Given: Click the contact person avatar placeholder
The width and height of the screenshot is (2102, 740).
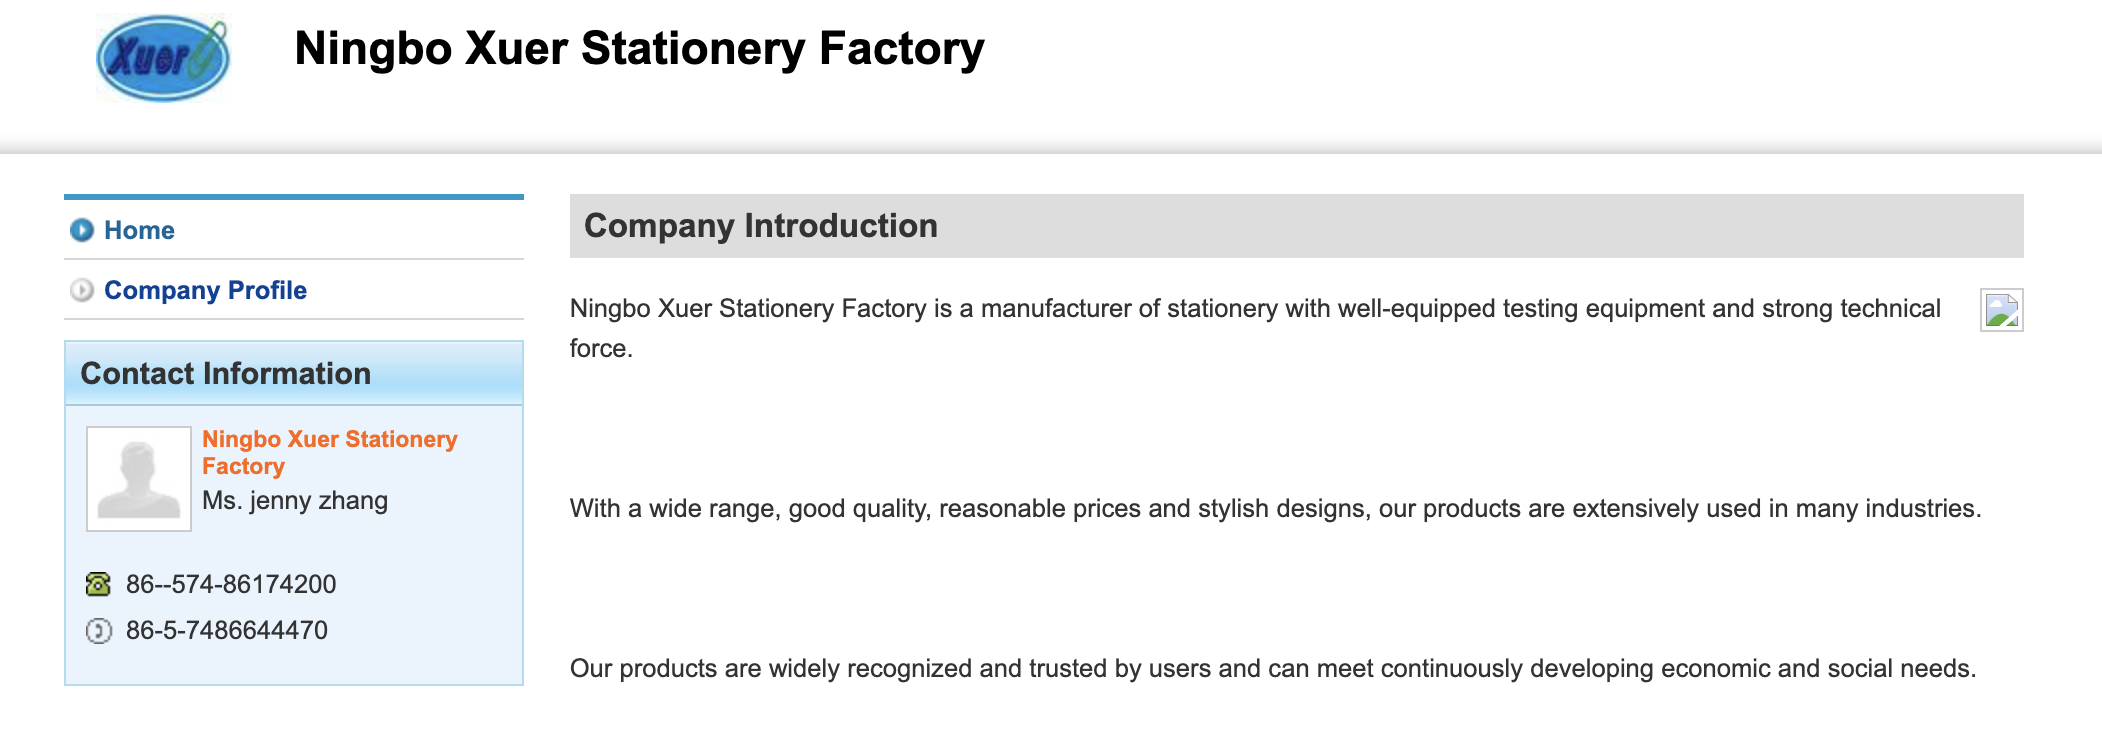Looking at the screenshot, I should point(139,478).
